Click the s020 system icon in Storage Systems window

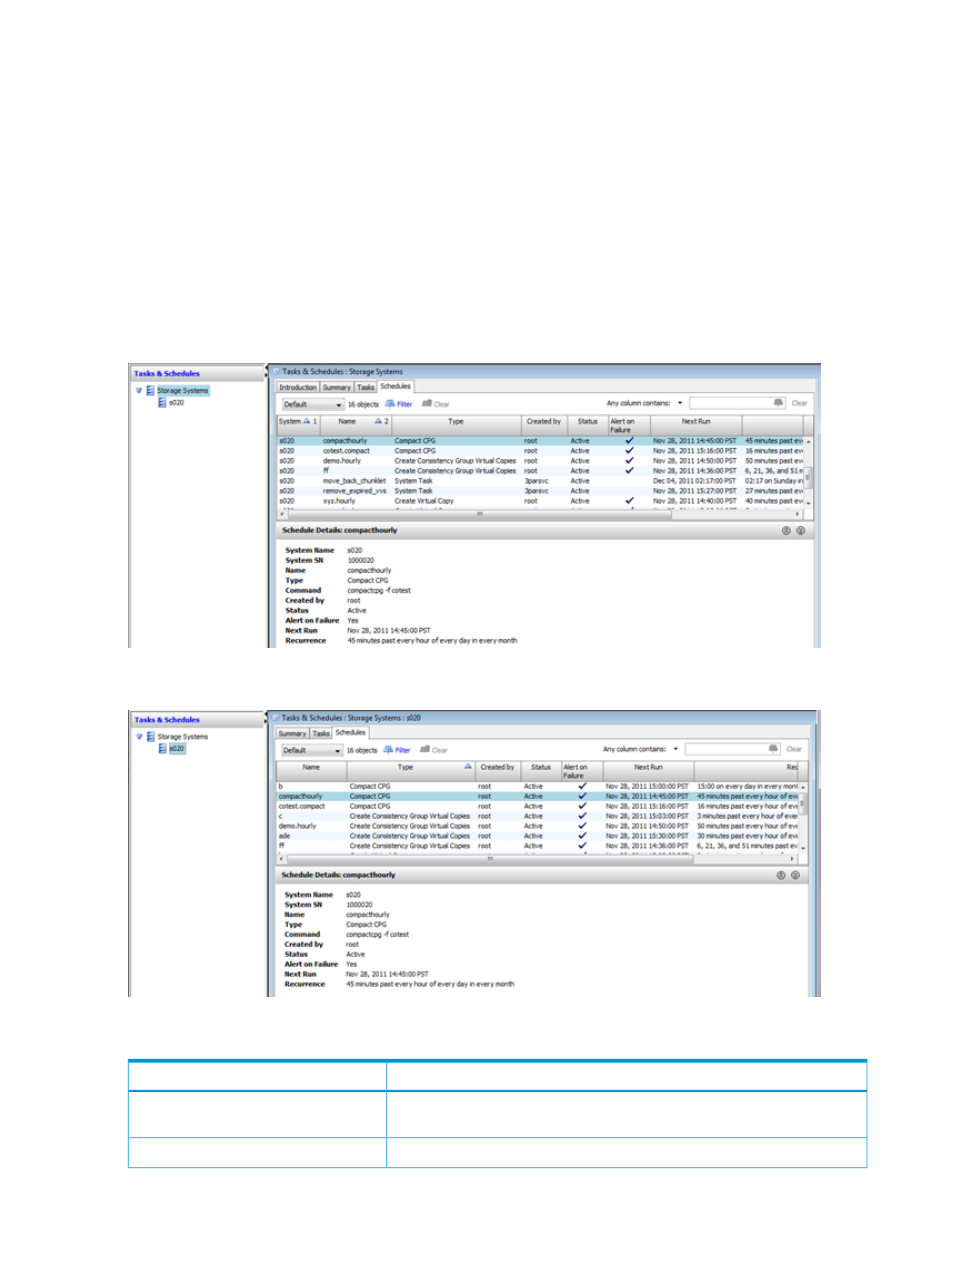pos(162,402)
